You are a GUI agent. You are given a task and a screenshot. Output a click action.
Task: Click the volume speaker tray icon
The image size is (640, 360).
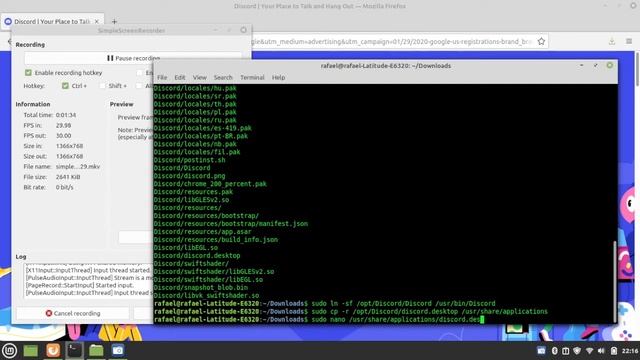601,351
